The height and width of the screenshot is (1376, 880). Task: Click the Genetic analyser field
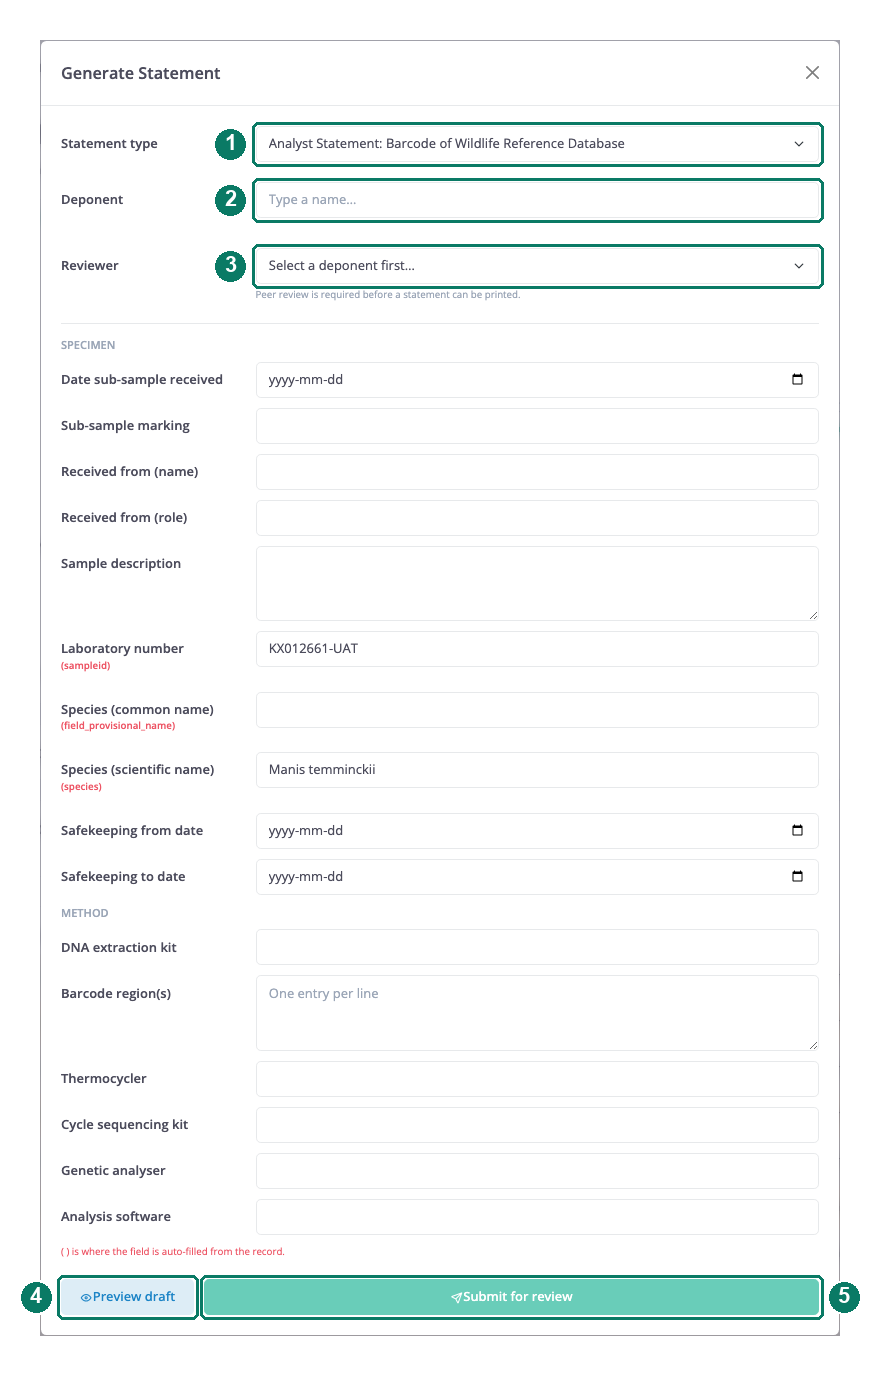pyautogui.click(x=537, y=1171)
